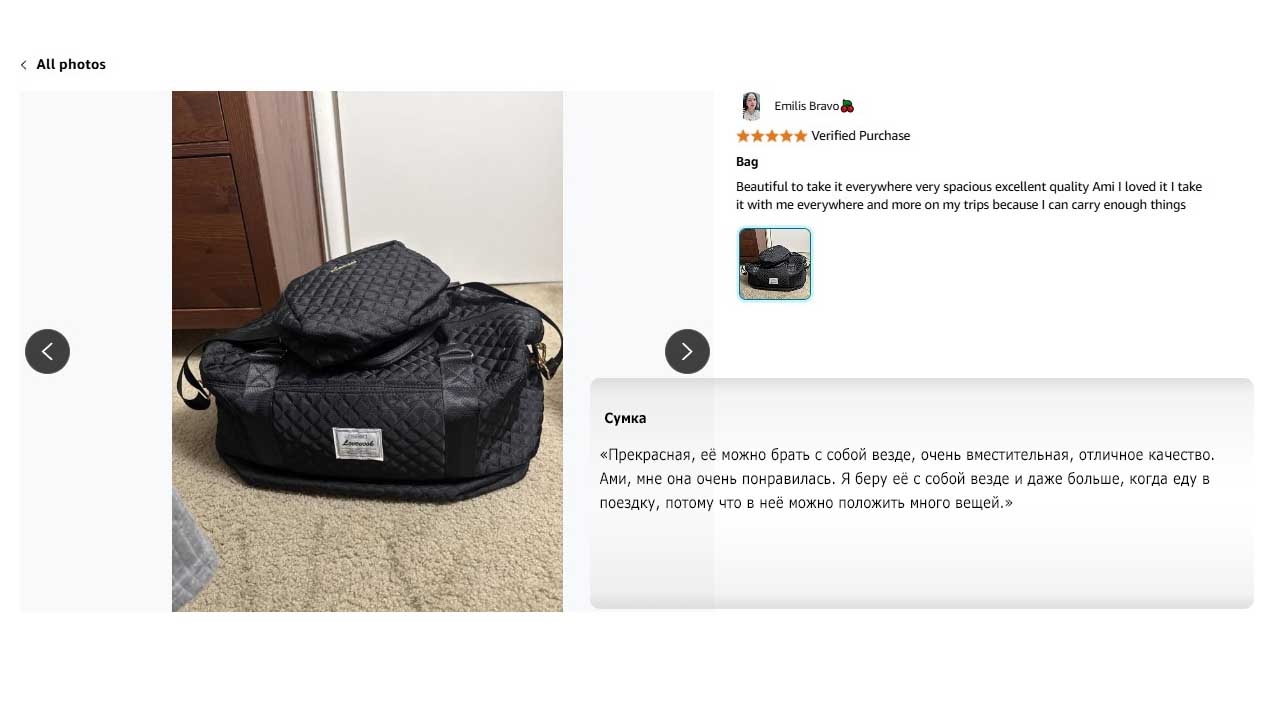1262x710 pixels.
Task: Click the fifth orange rating star
Action: click(x=800, y=136)
